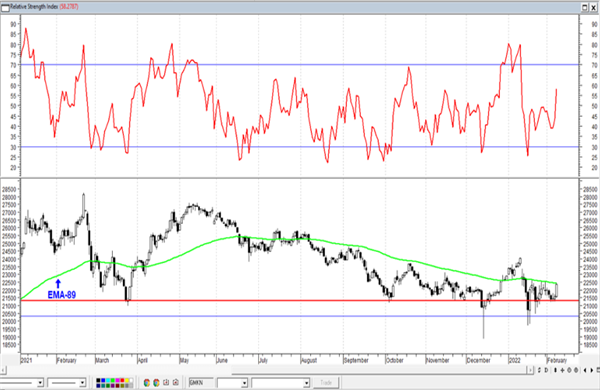Click the EMA-89 label on the price chart
This screenshot has height=390, width=600.
(62, 295)
